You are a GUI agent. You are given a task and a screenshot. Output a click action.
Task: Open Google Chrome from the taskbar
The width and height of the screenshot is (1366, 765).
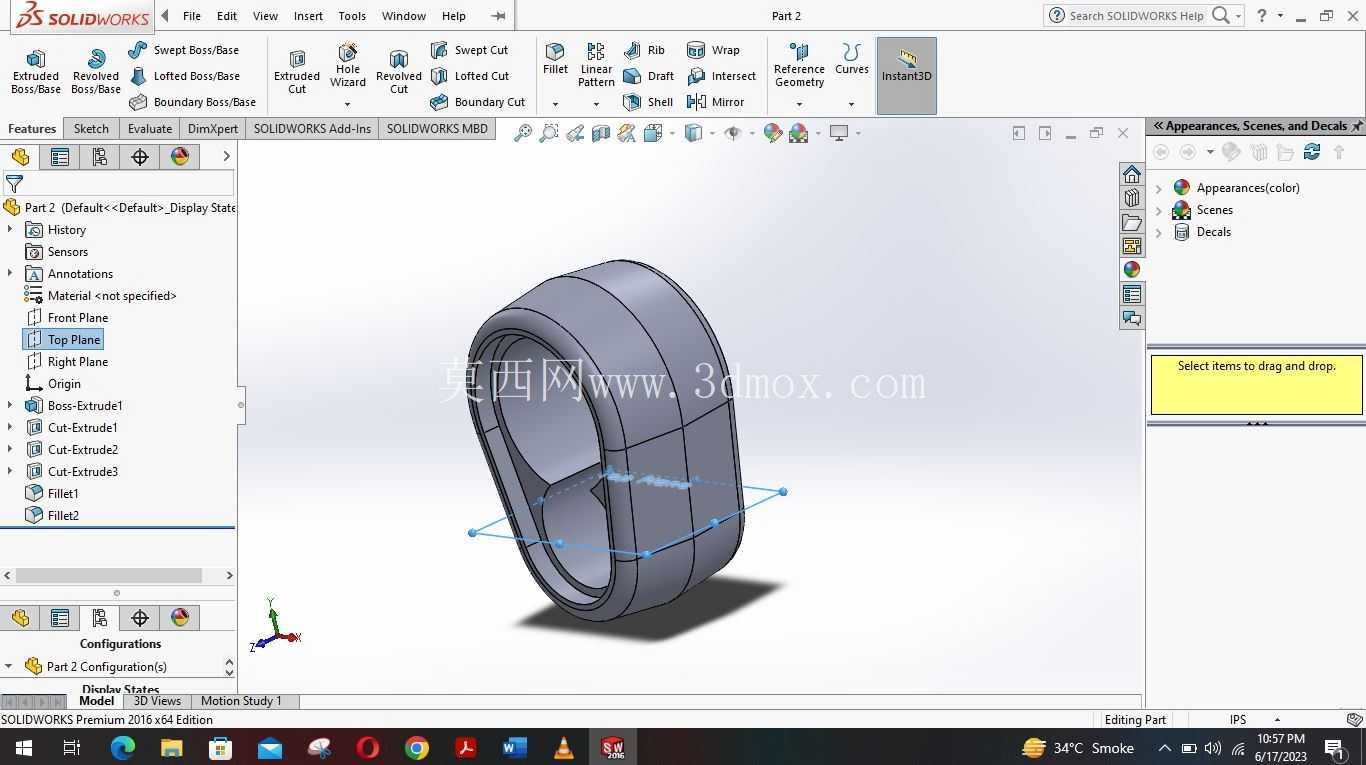(x=417, y=748)
